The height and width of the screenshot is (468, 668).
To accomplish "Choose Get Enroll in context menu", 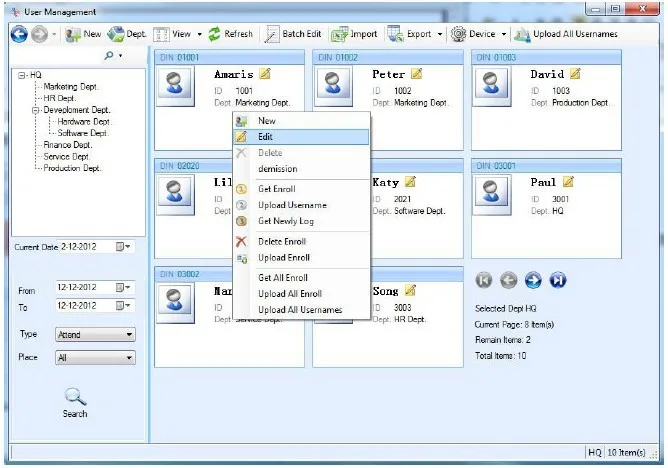I will [x=301, y=189].
